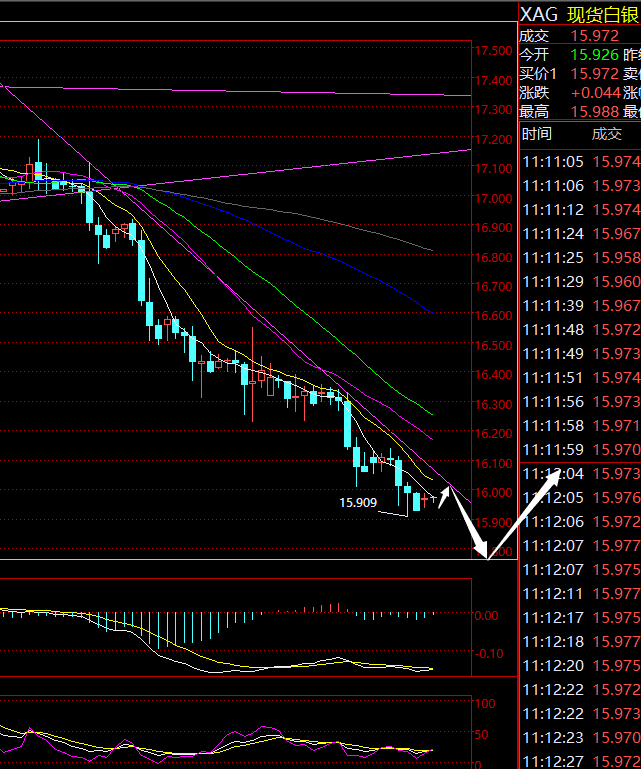Click the 17.200 price axis label
641x769 pixels.
[x=493, y=139]
